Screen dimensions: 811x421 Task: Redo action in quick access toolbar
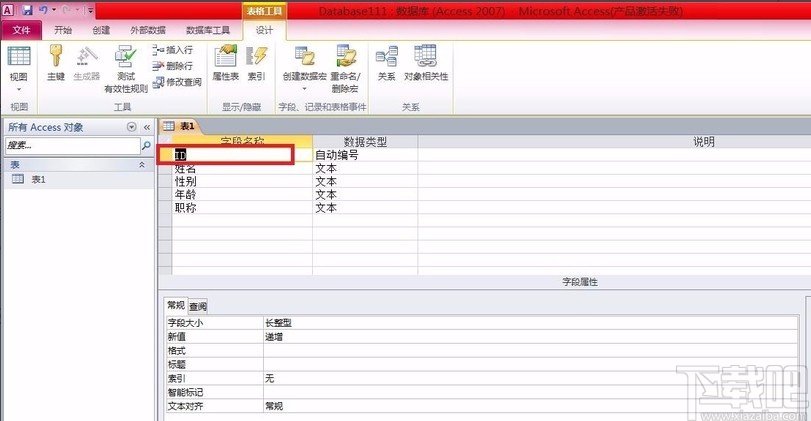point(67,10)
